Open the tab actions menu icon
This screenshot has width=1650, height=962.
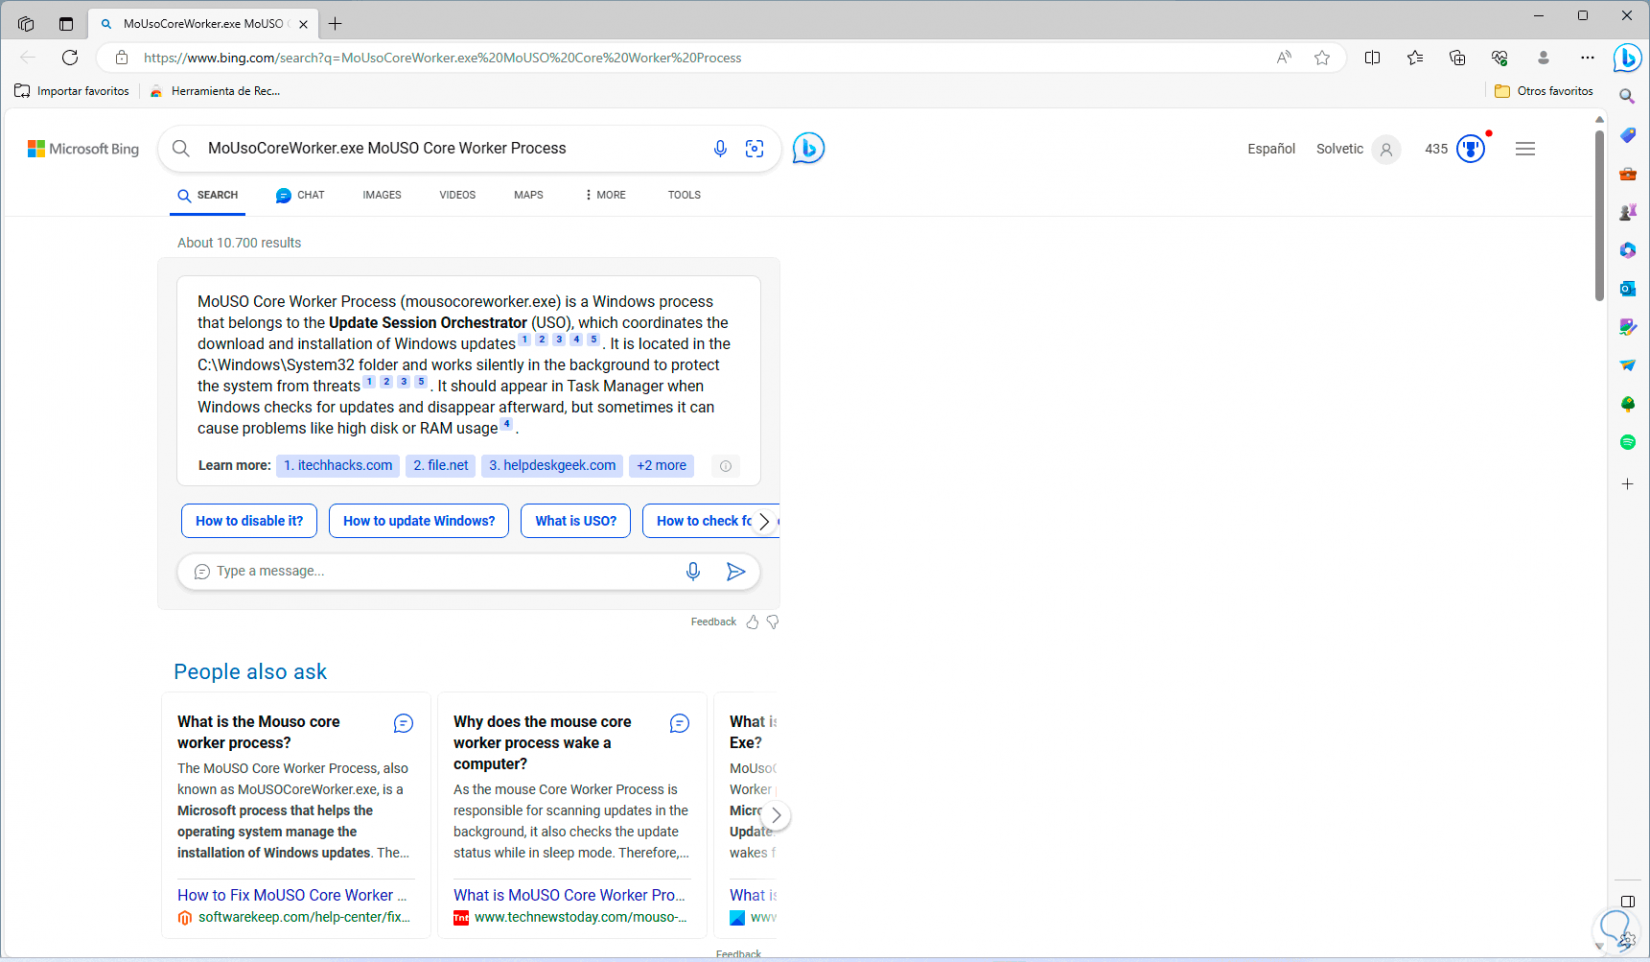[x=26, y=24]
